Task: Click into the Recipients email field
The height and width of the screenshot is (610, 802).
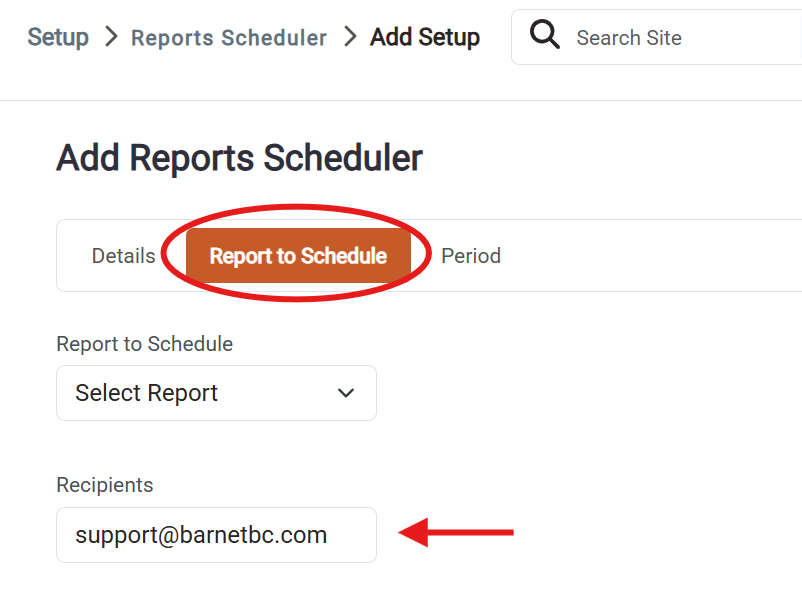Action: pyautogui.click(x=216, y=535)
